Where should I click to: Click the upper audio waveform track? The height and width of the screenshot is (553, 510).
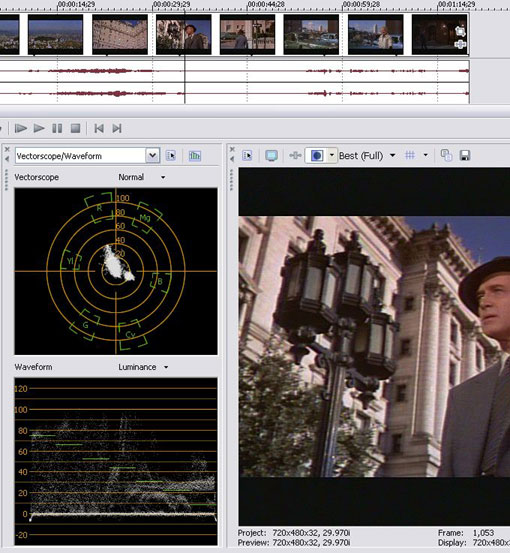coord(234,71)
